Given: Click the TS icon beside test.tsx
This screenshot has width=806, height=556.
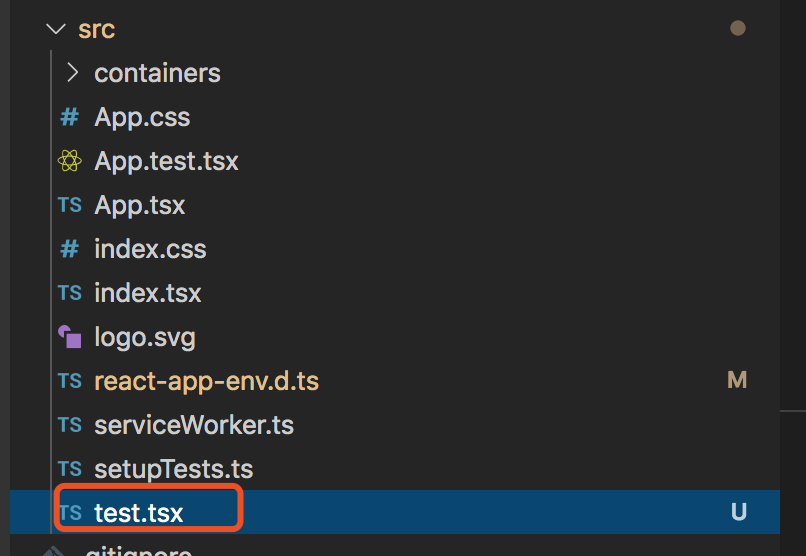Looking at the screenshot, I should point(69,513).
